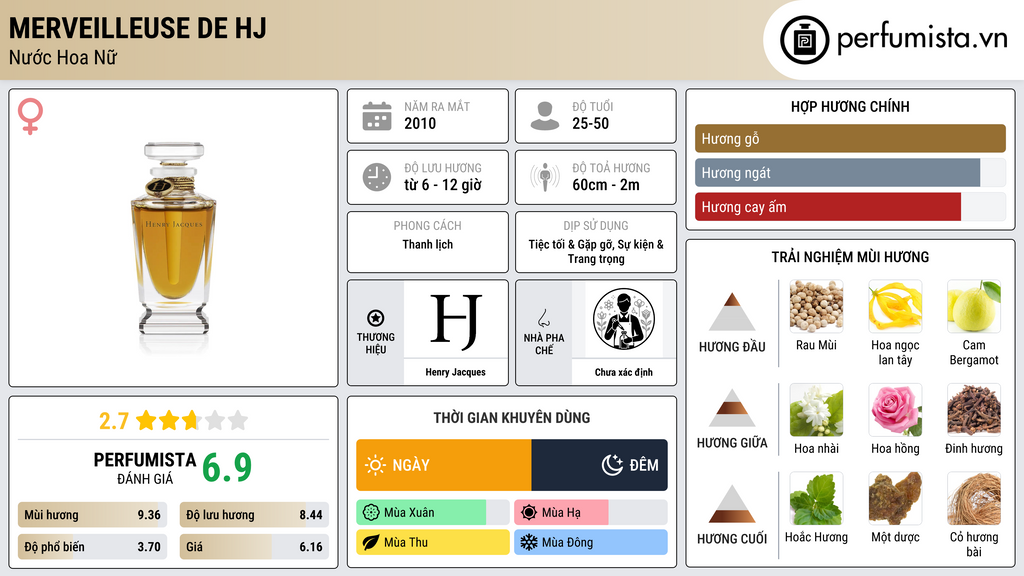
Task: Click the Hương giữa pyramid icon
Action: (732, 408)
